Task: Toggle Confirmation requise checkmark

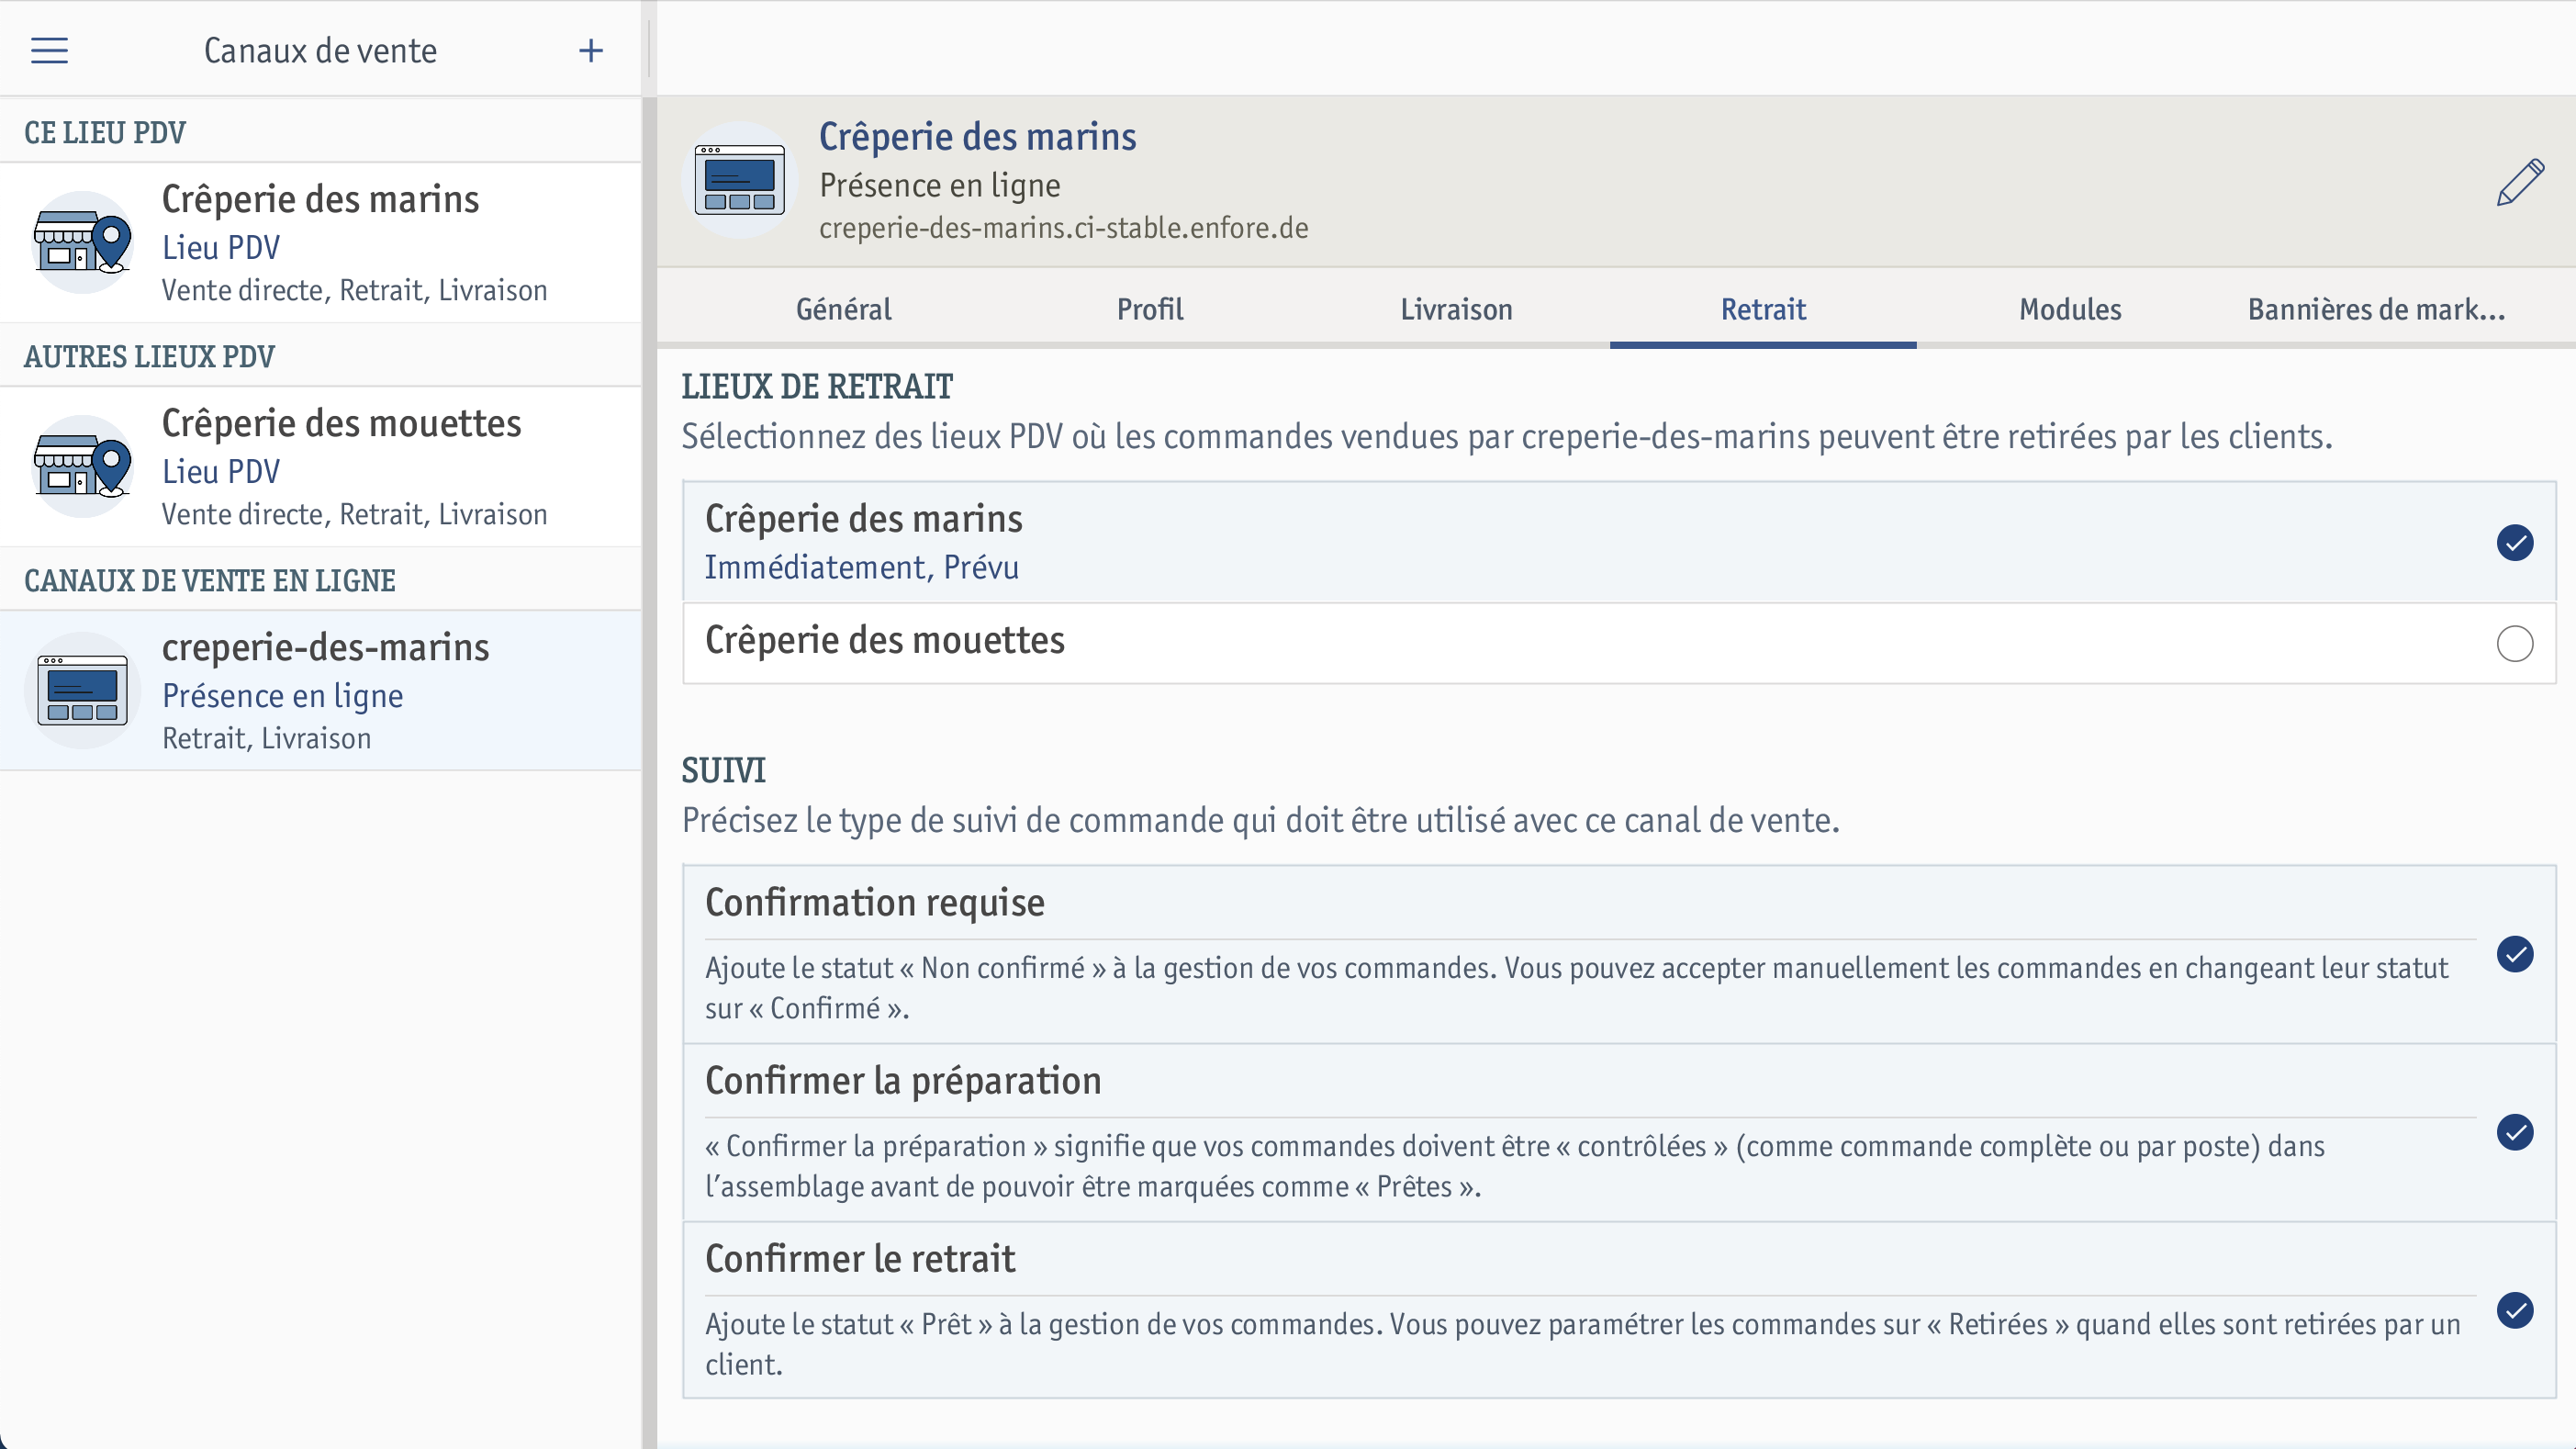Action: tap(2514, 954)
